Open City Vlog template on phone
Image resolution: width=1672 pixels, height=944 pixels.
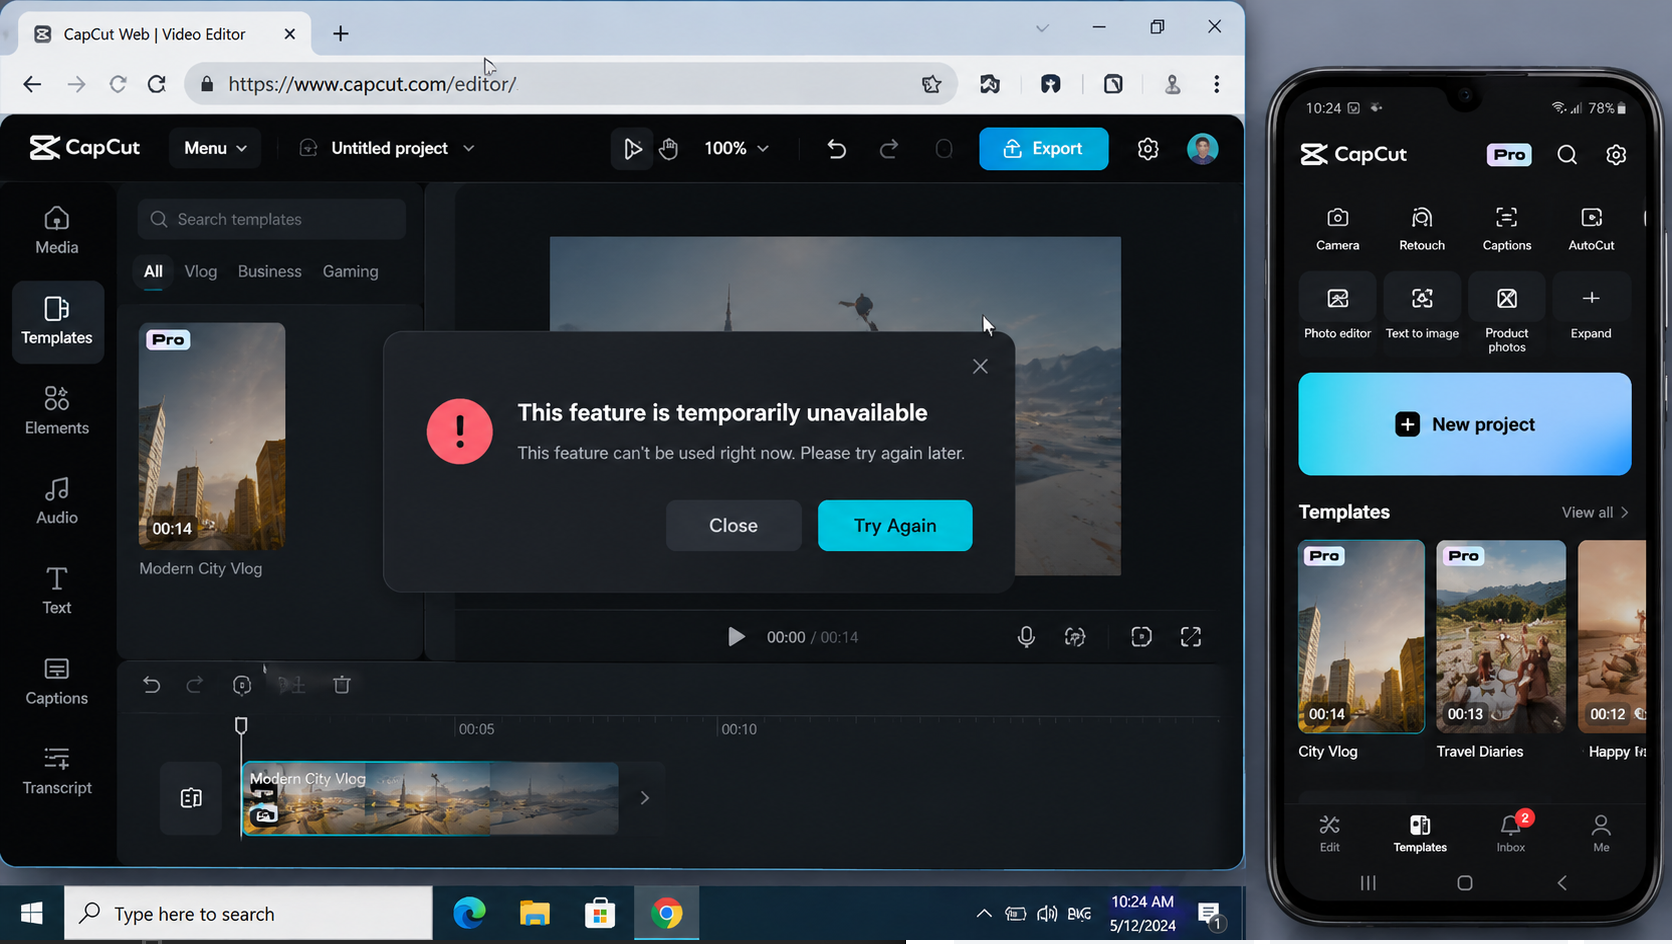point(1361,637)
